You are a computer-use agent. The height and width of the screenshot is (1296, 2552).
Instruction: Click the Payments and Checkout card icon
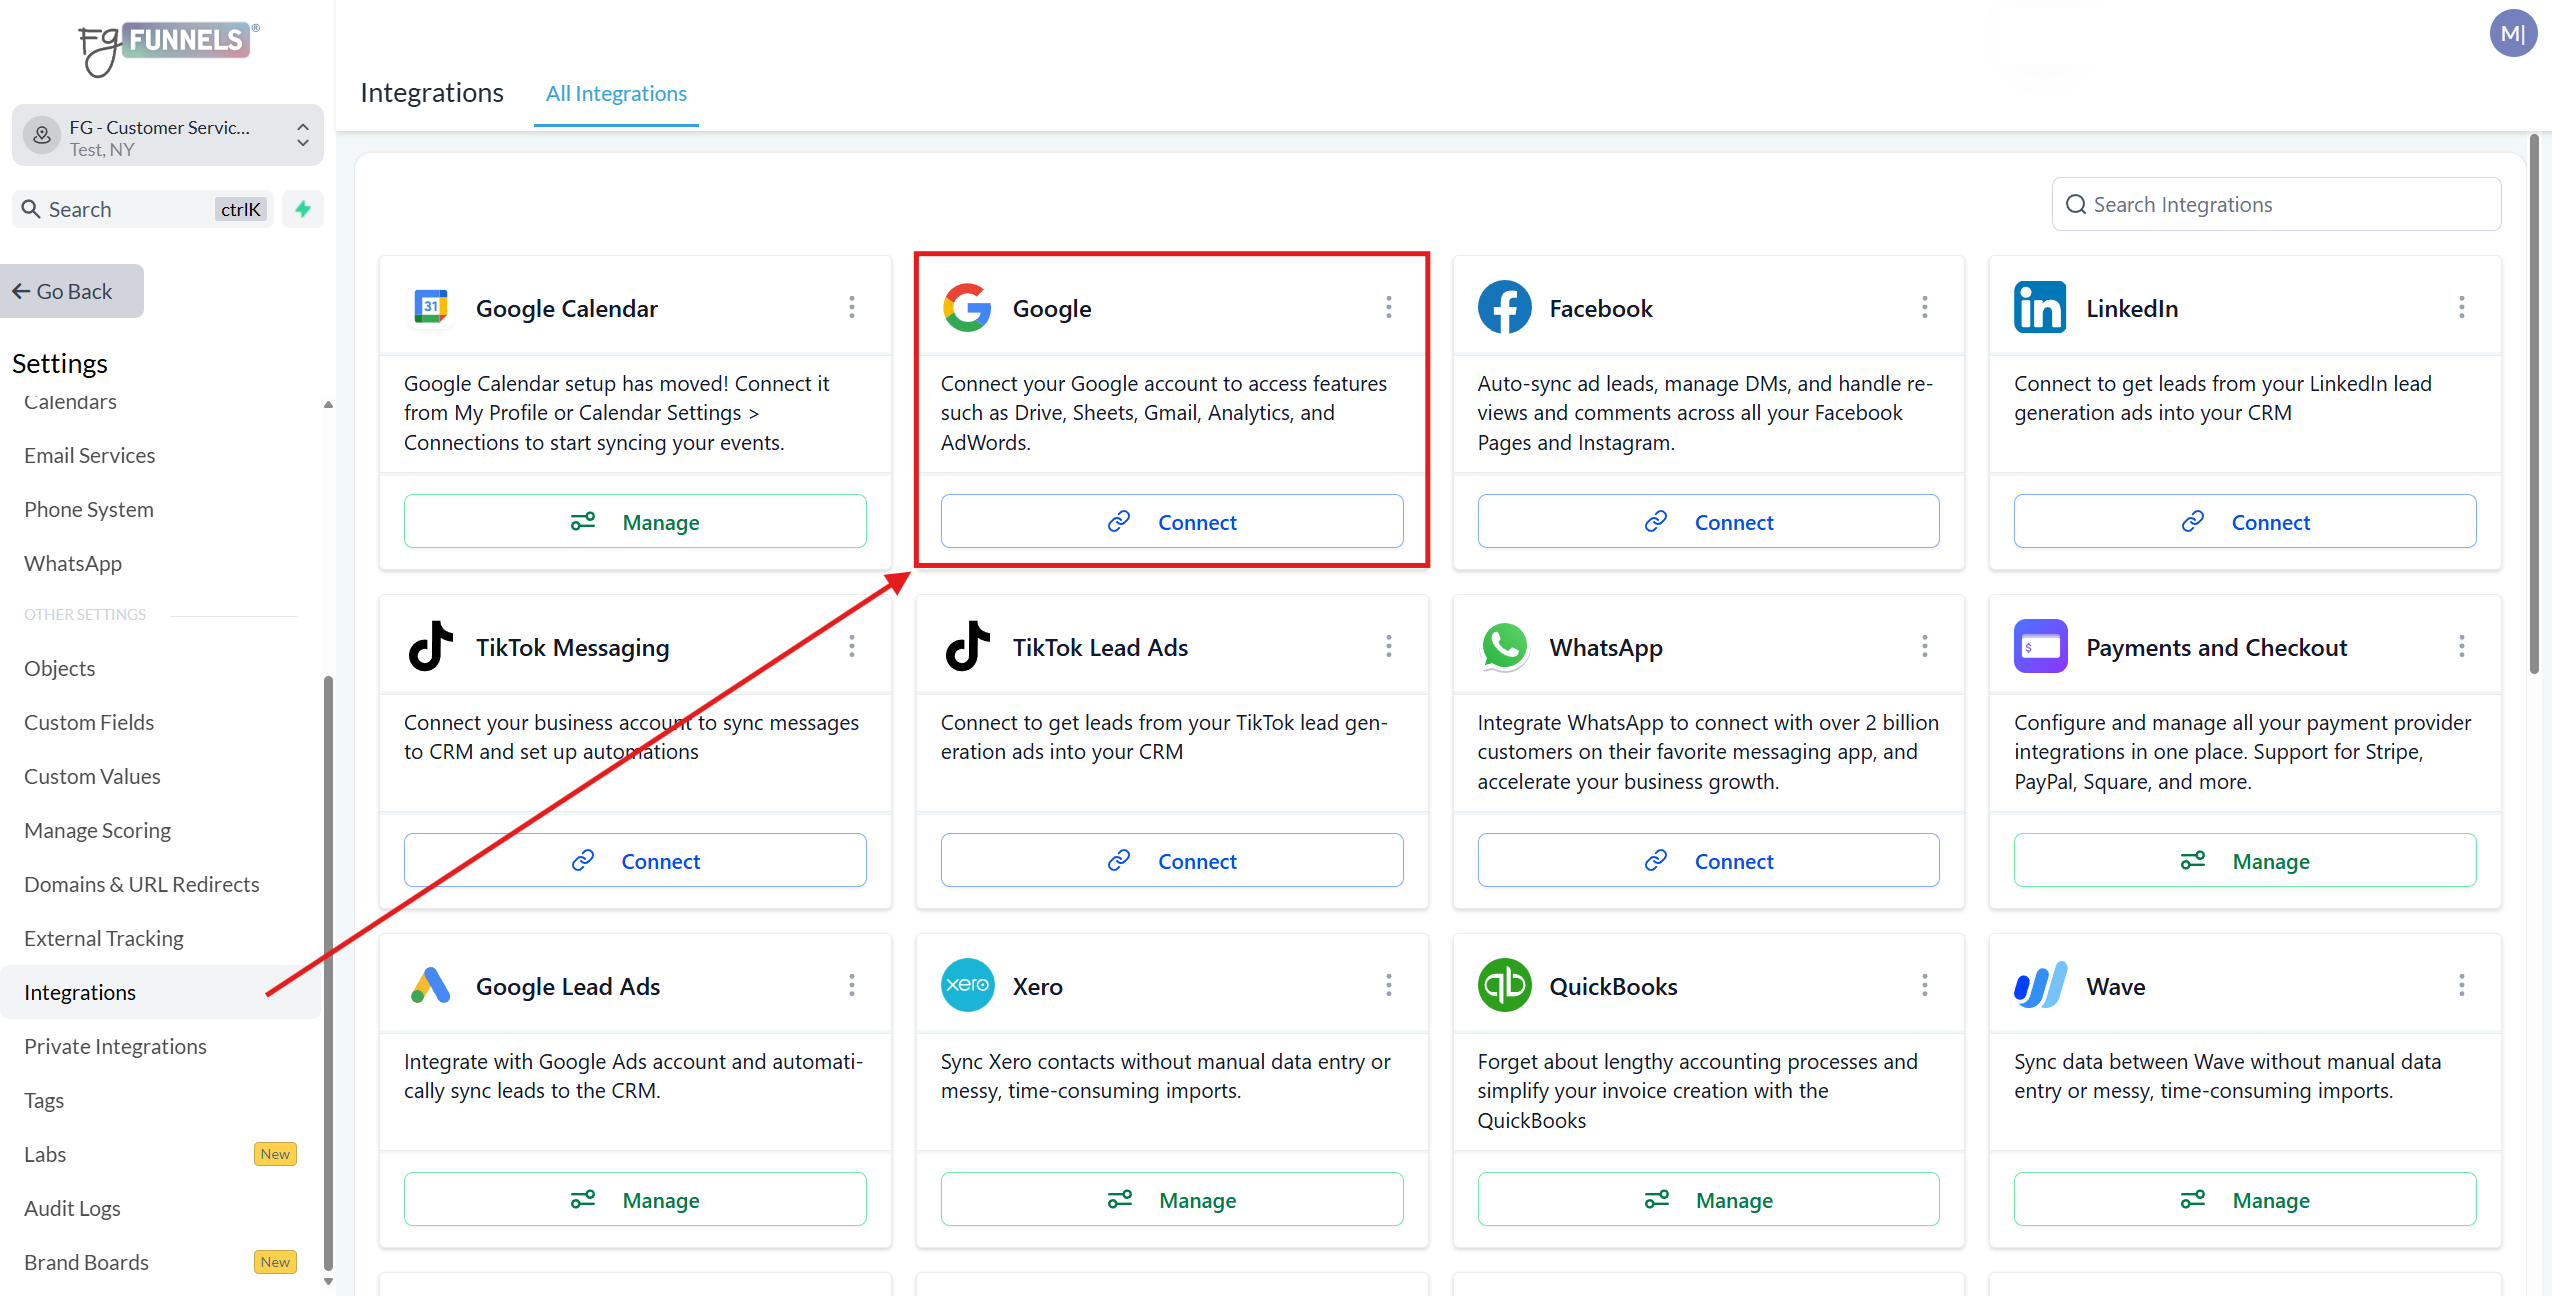tap(2040, 647)
